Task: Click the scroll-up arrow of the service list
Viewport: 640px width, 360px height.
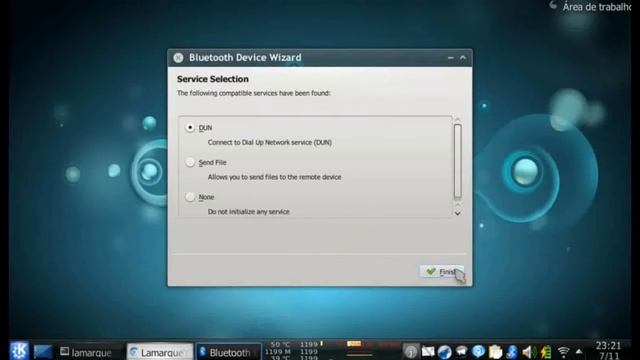Action: (x=458, y=120)
